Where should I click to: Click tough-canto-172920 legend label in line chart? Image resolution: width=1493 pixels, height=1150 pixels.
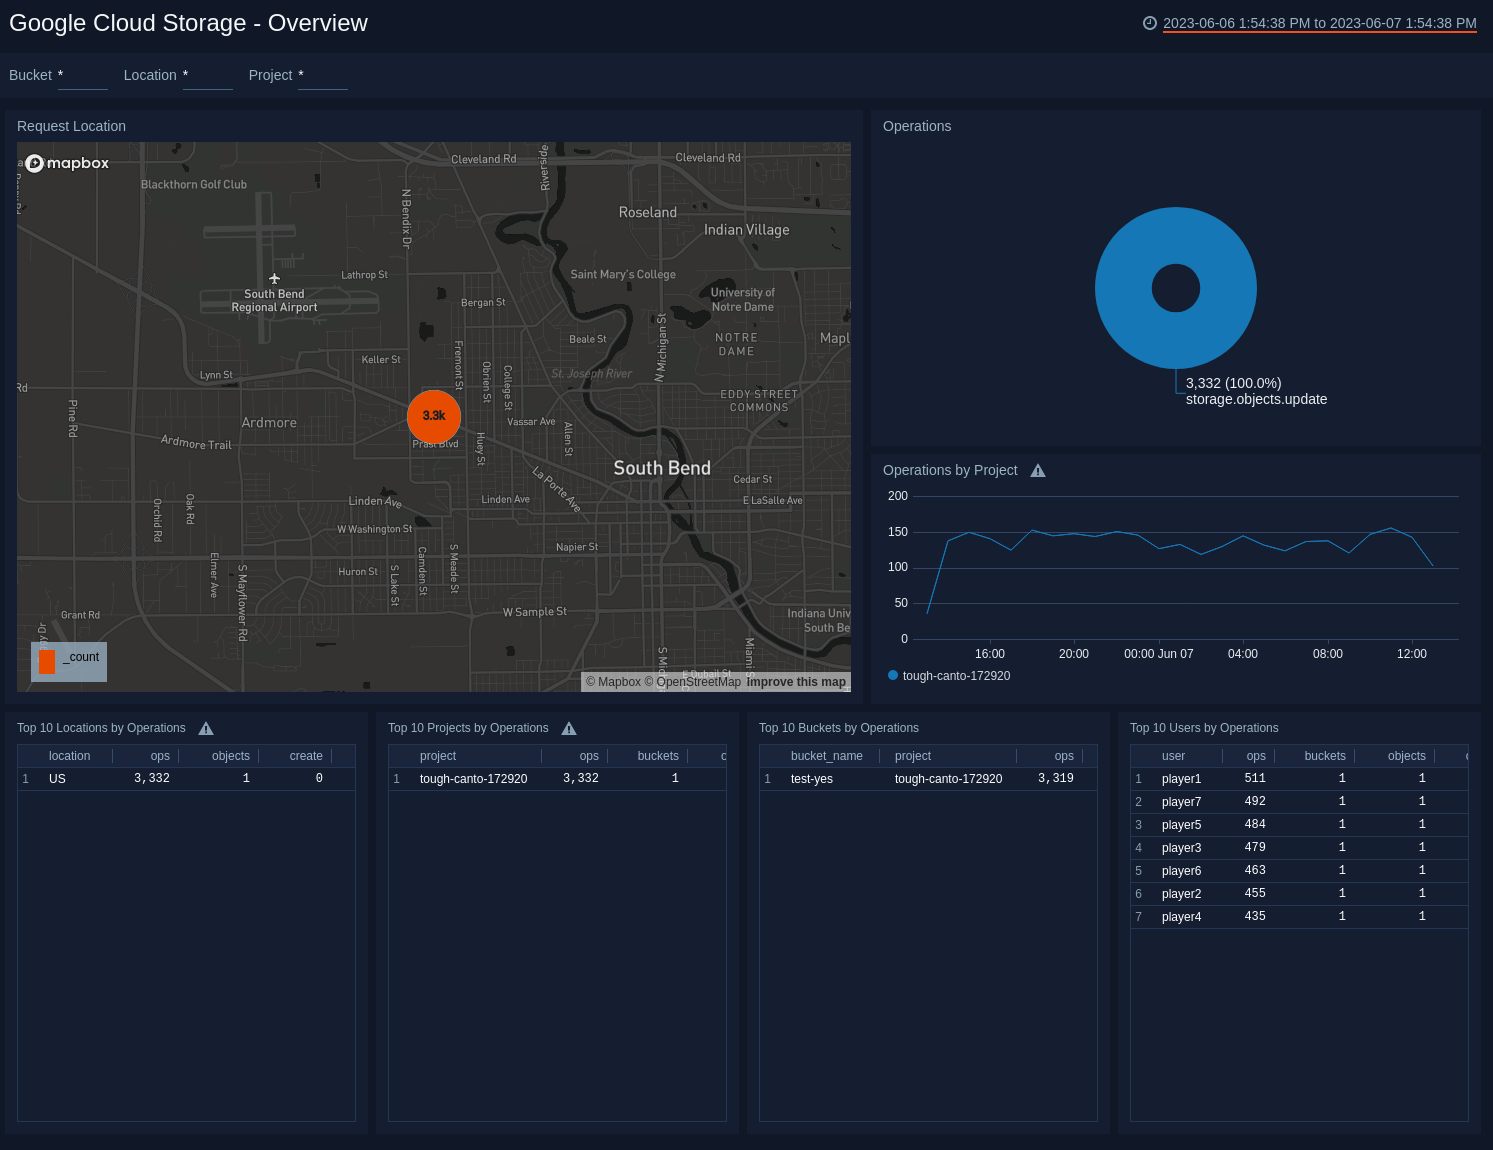tap(956, 676)
